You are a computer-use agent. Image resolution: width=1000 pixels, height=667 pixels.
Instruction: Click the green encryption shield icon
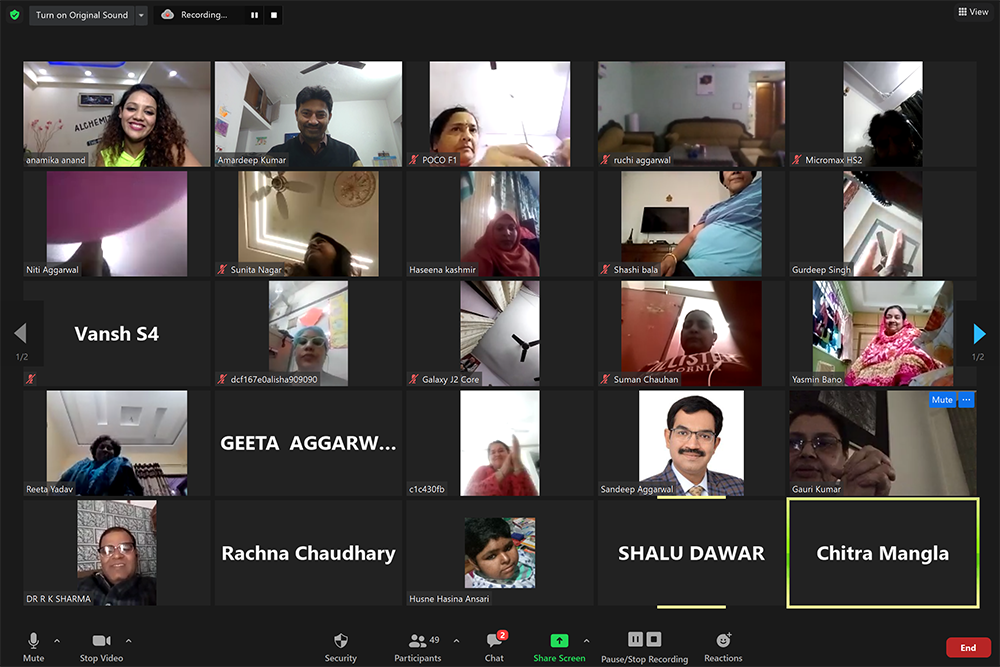(x=14, y=15)
